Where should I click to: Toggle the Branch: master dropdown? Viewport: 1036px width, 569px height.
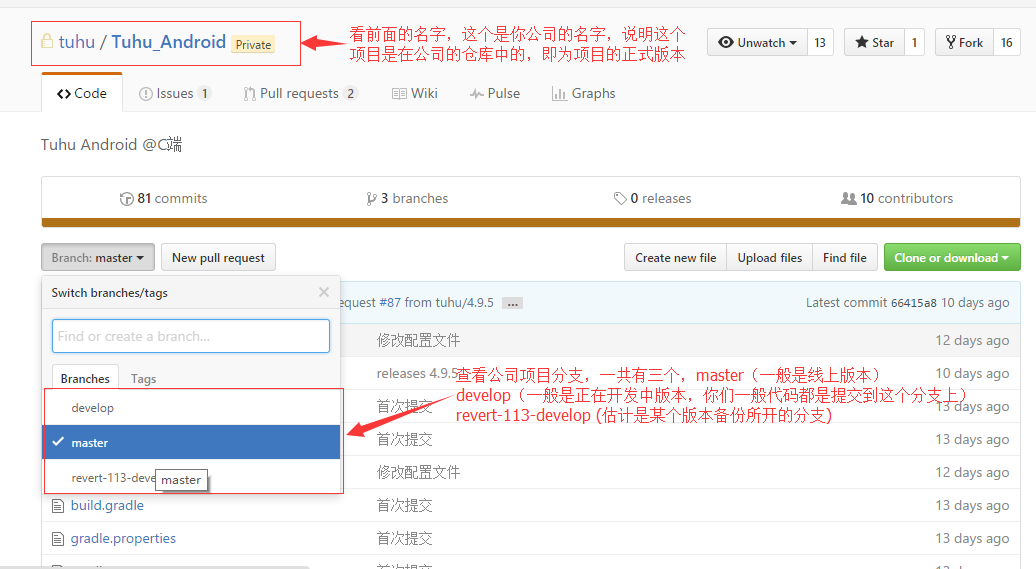coord(98,257)
